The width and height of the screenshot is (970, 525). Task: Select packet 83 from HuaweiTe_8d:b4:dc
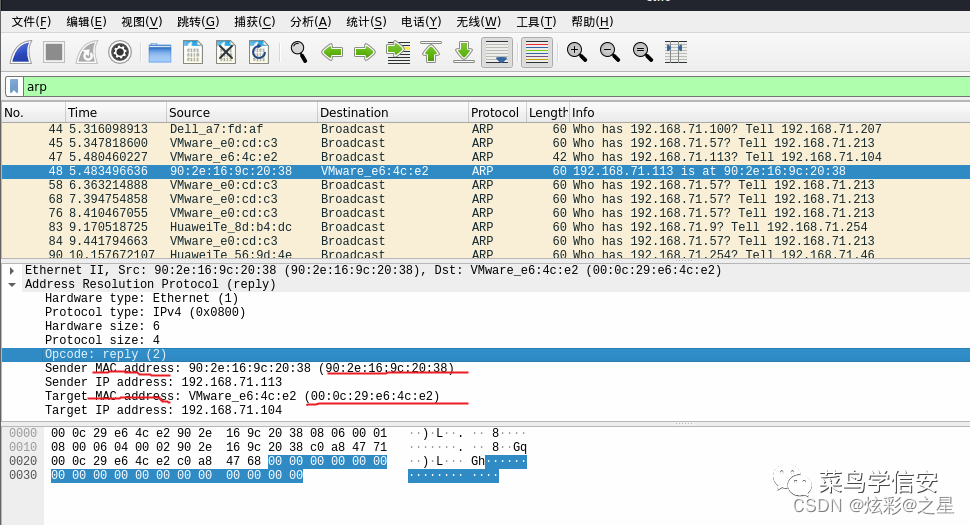pyautogui.click(x=486, y=227)
